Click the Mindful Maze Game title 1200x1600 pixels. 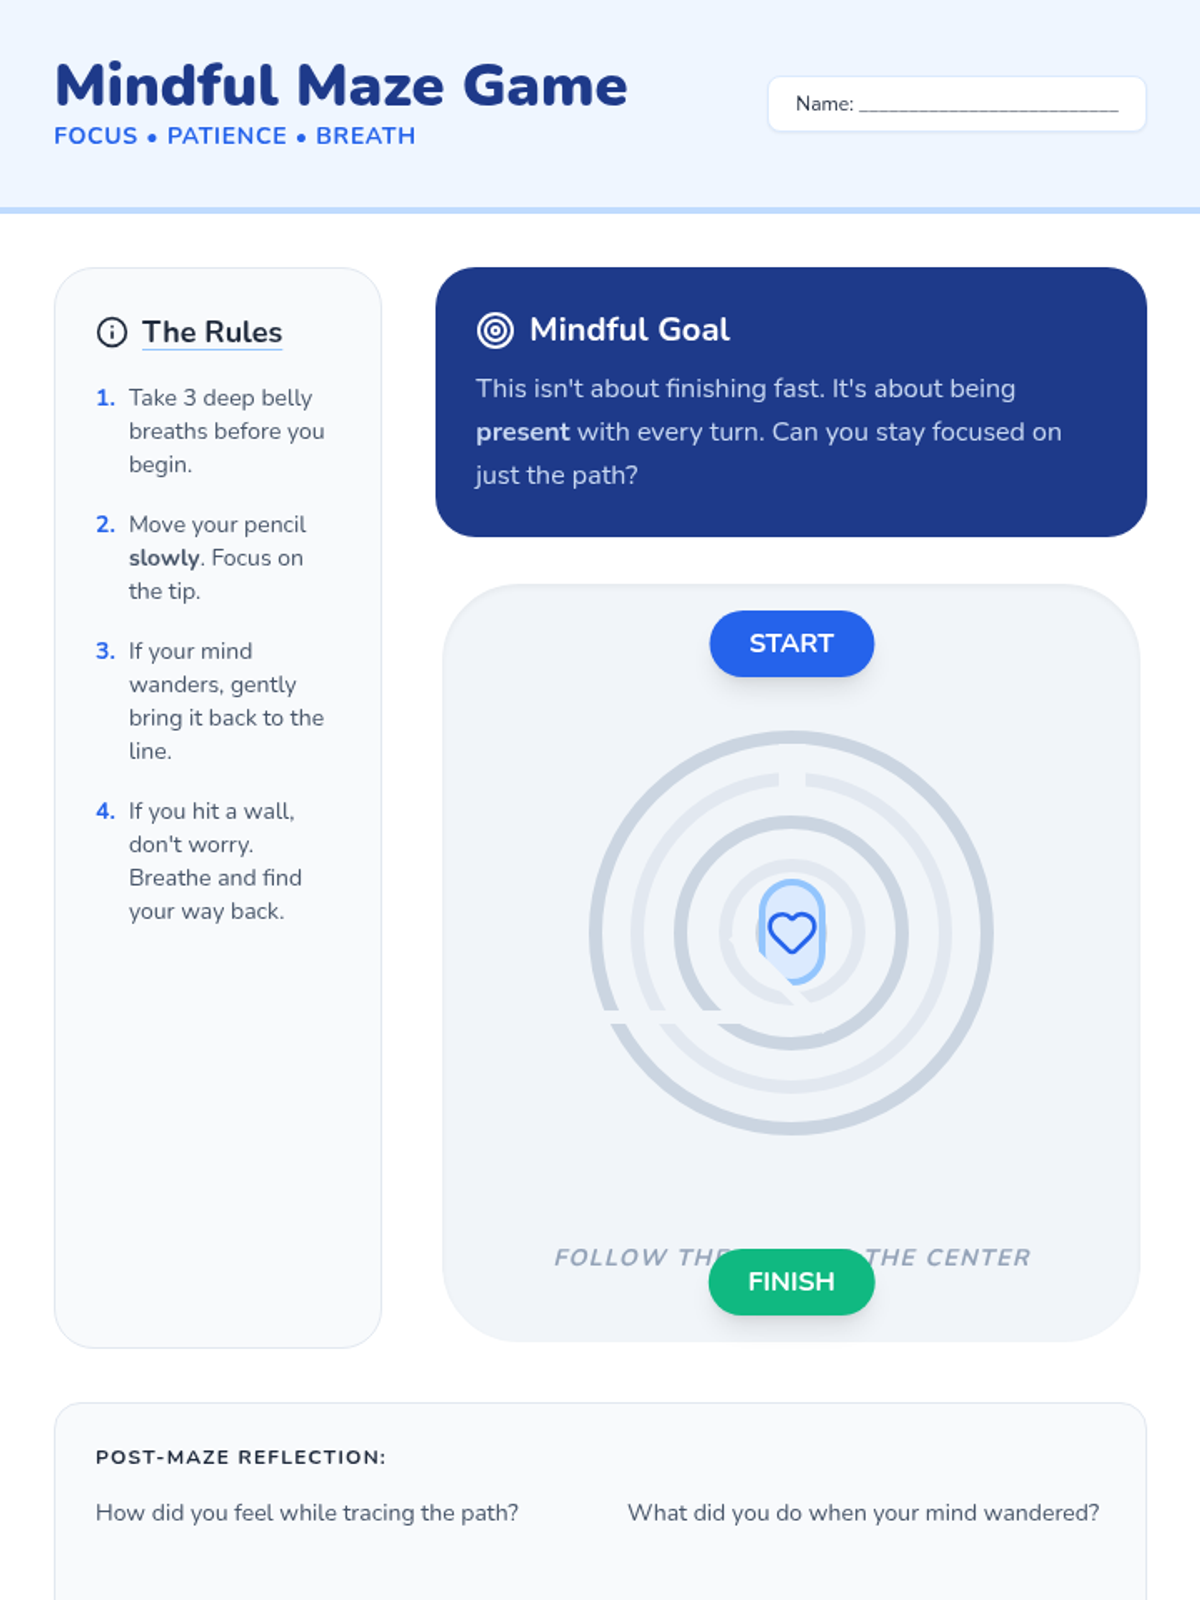341,85
